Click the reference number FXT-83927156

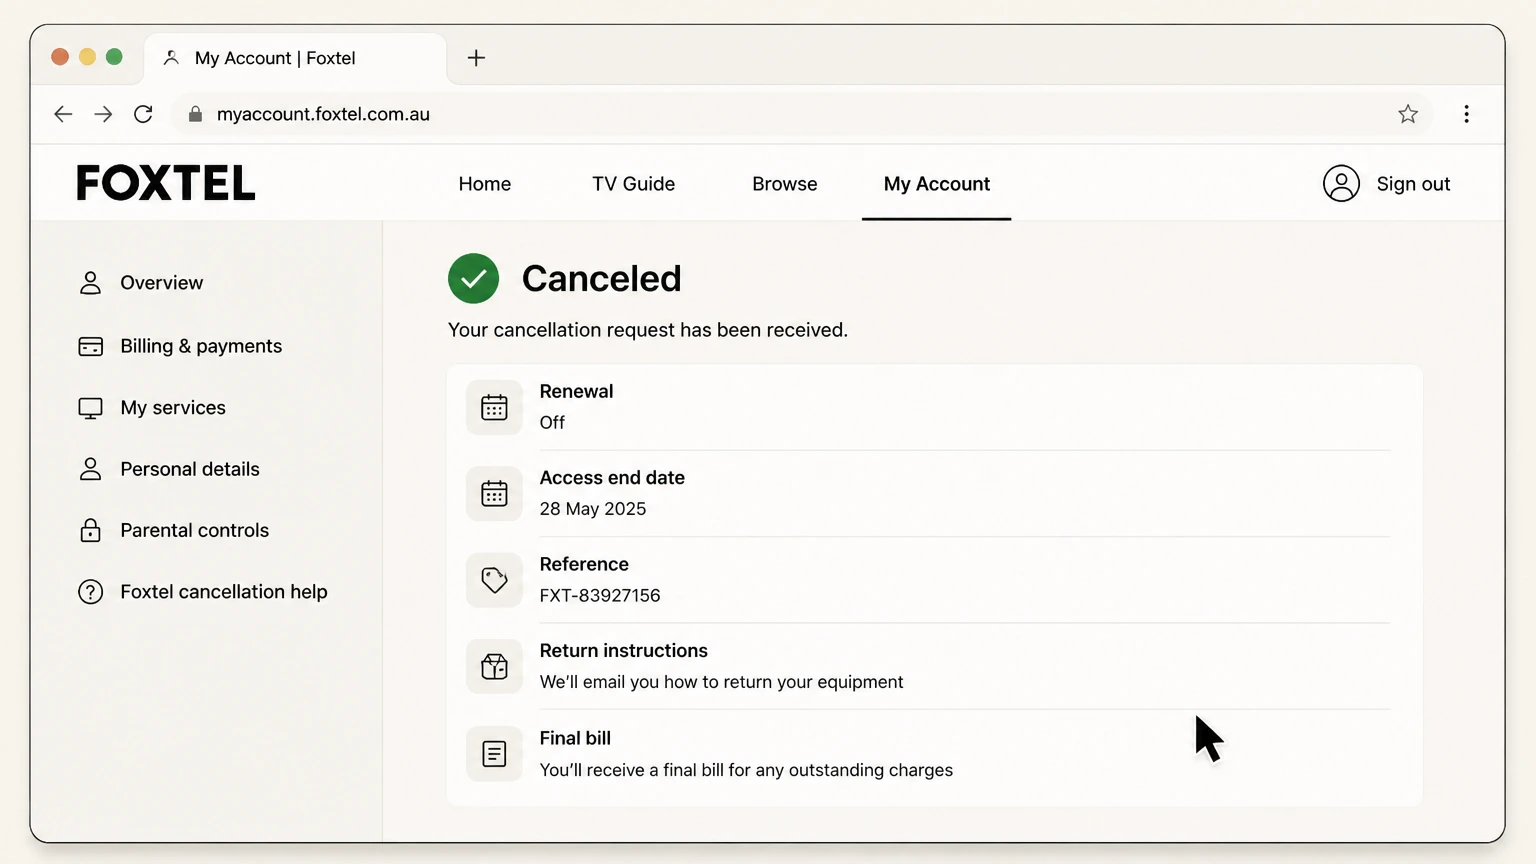600,595
